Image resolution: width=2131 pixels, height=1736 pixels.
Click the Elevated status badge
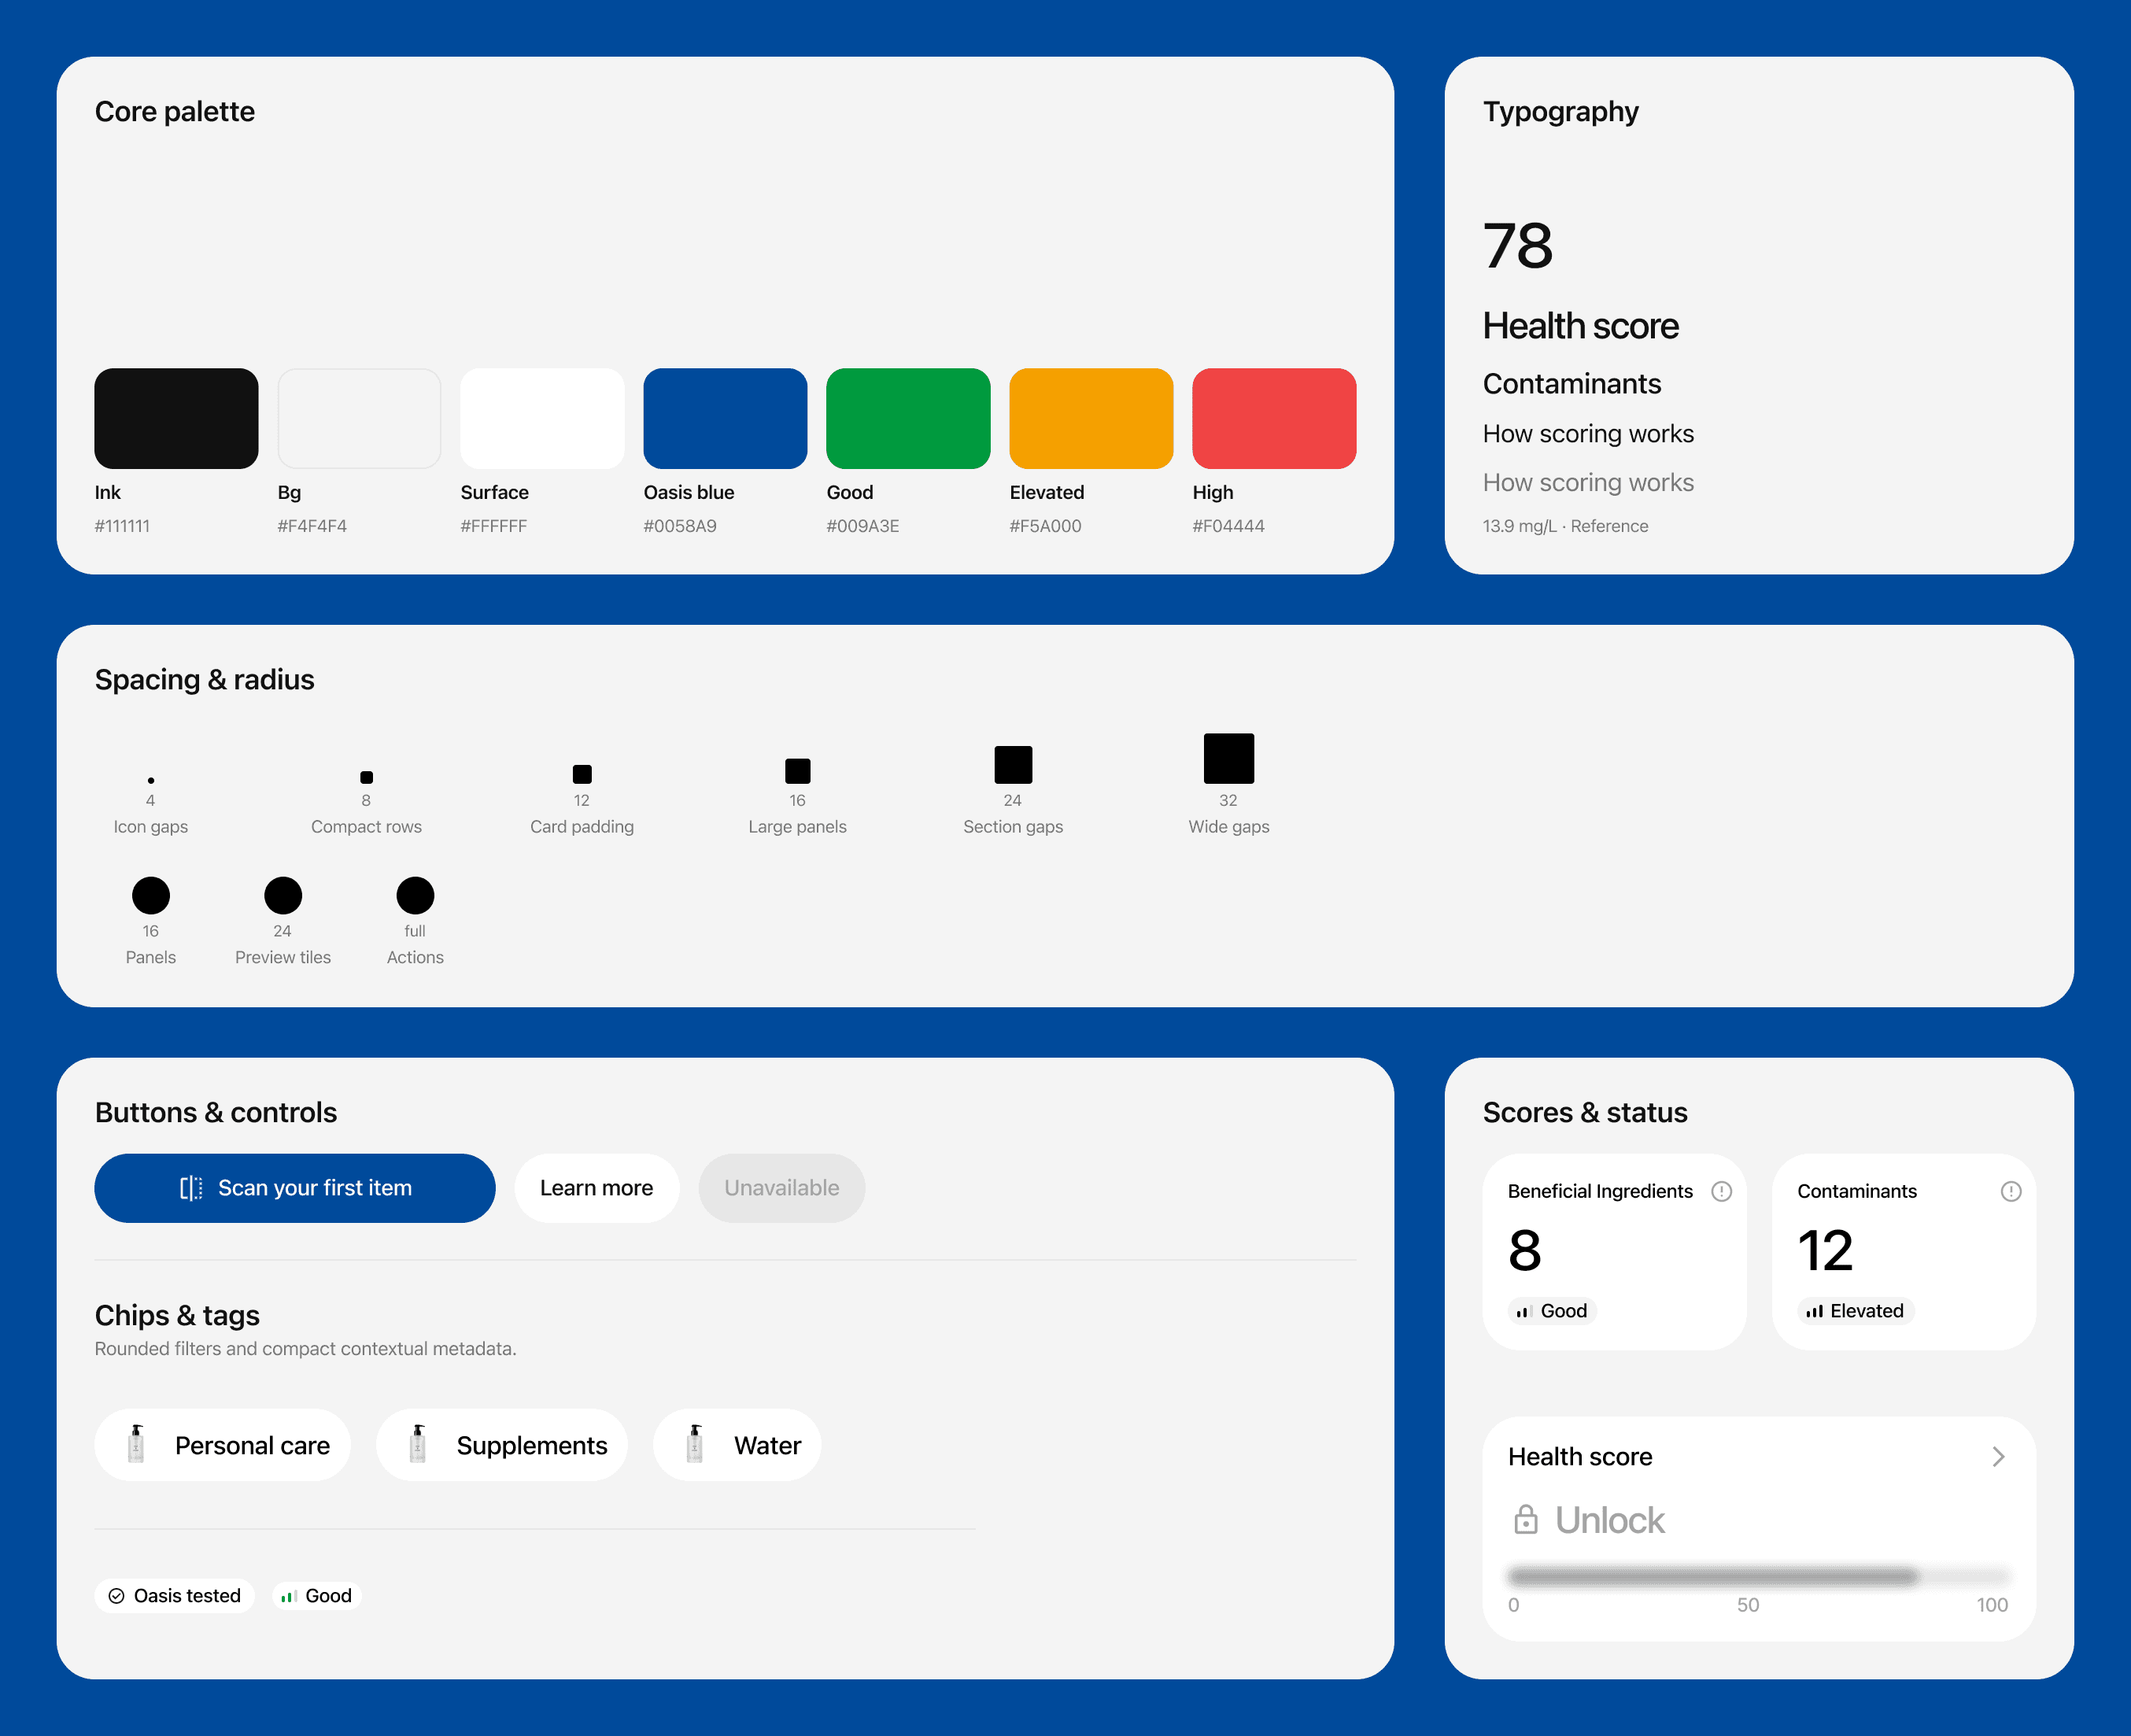click(x=1856, y=1311)
